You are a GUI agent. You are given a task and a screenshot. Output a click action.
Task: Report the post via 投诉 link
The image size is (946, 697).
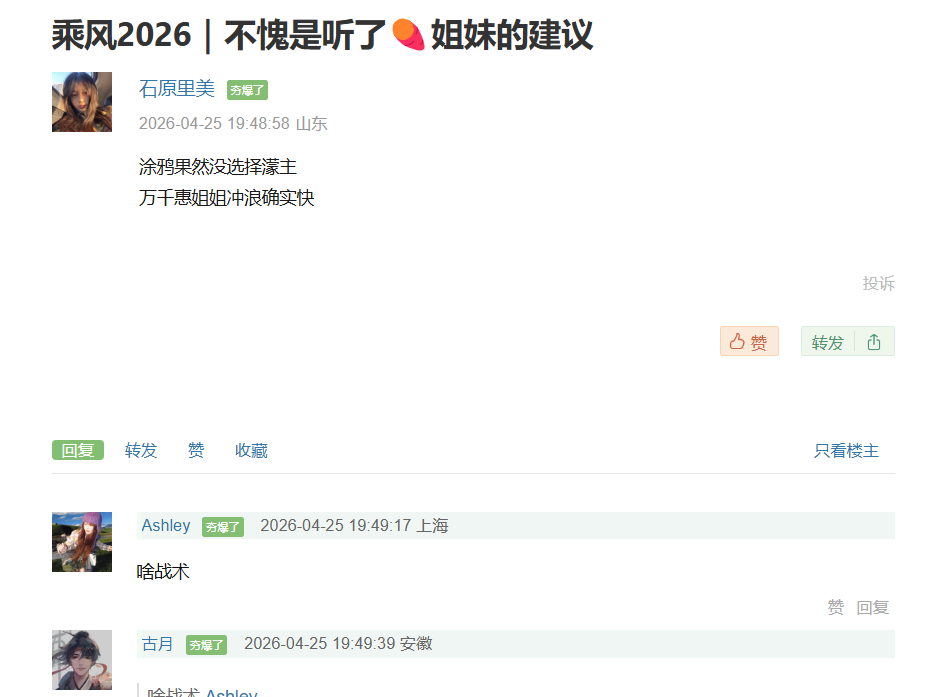pos(878,283)
